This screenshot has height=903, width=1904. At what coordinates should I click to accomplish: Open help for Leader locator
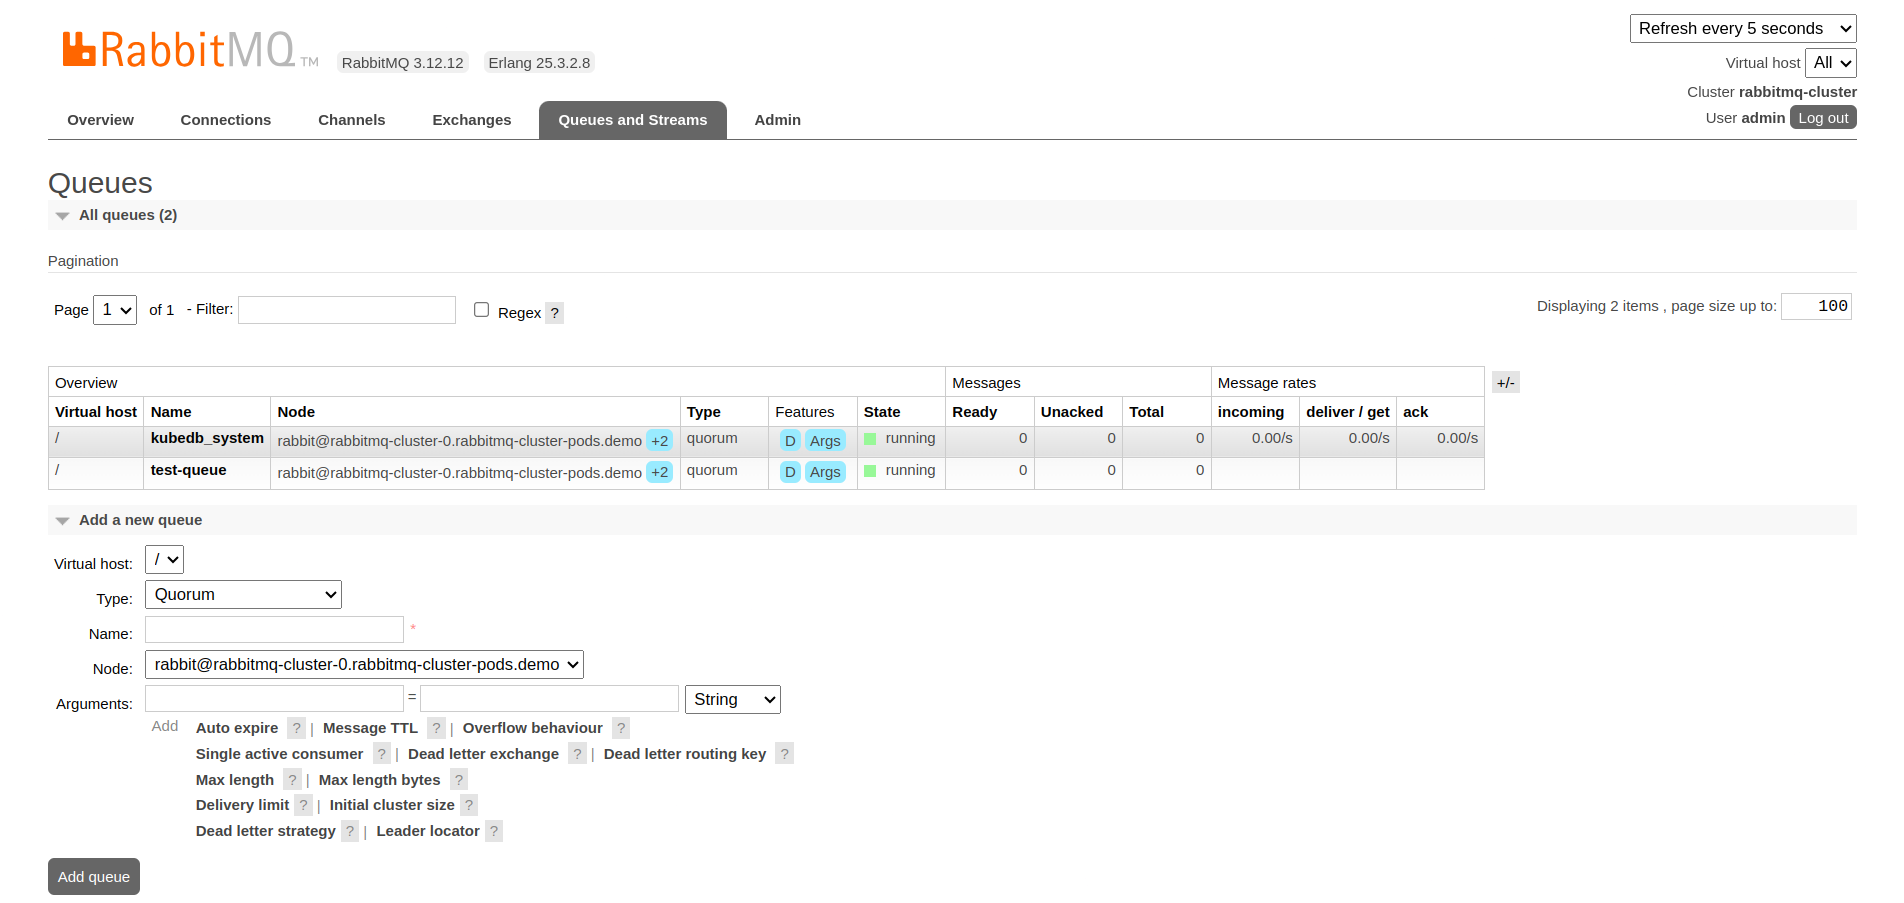494,831
